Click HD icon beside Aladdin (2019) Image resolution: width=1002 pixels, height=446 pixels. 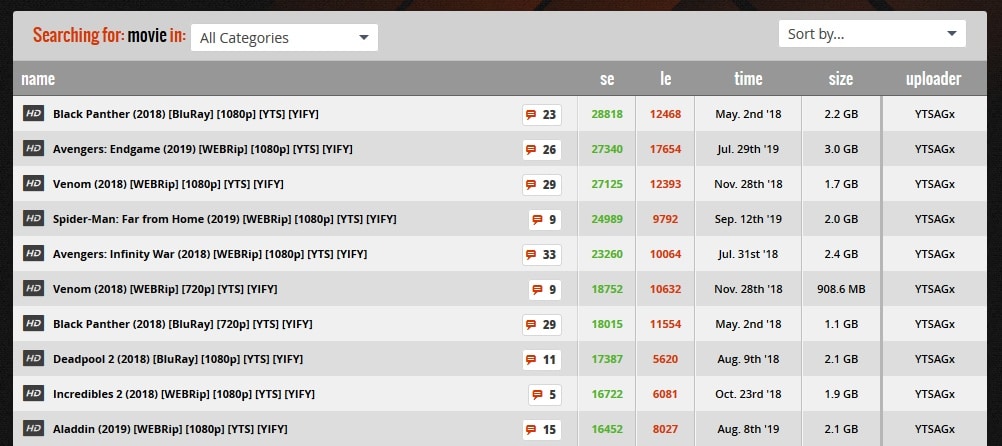tap(33, 429)
